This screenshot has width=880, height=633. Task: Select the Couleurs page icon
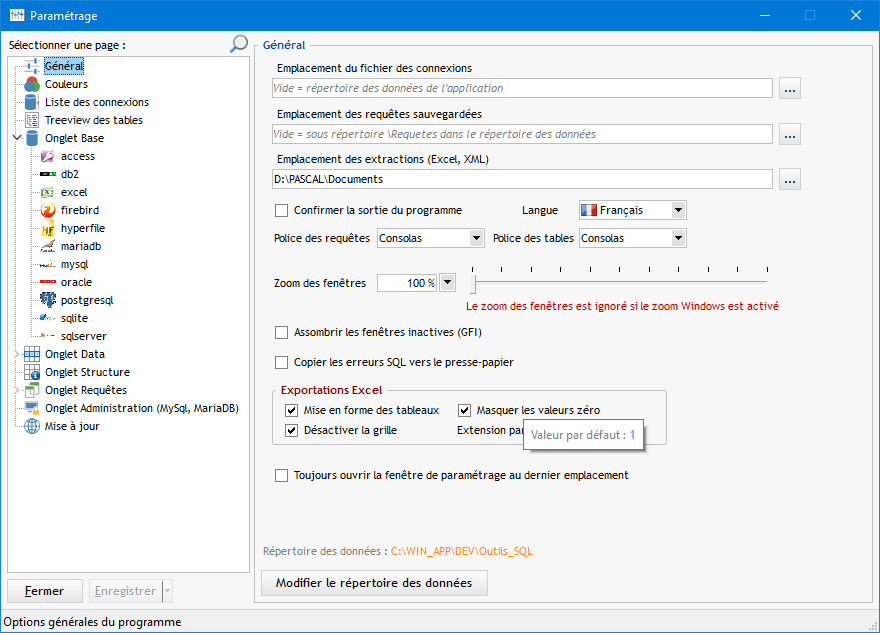click(x=32, y=84)
